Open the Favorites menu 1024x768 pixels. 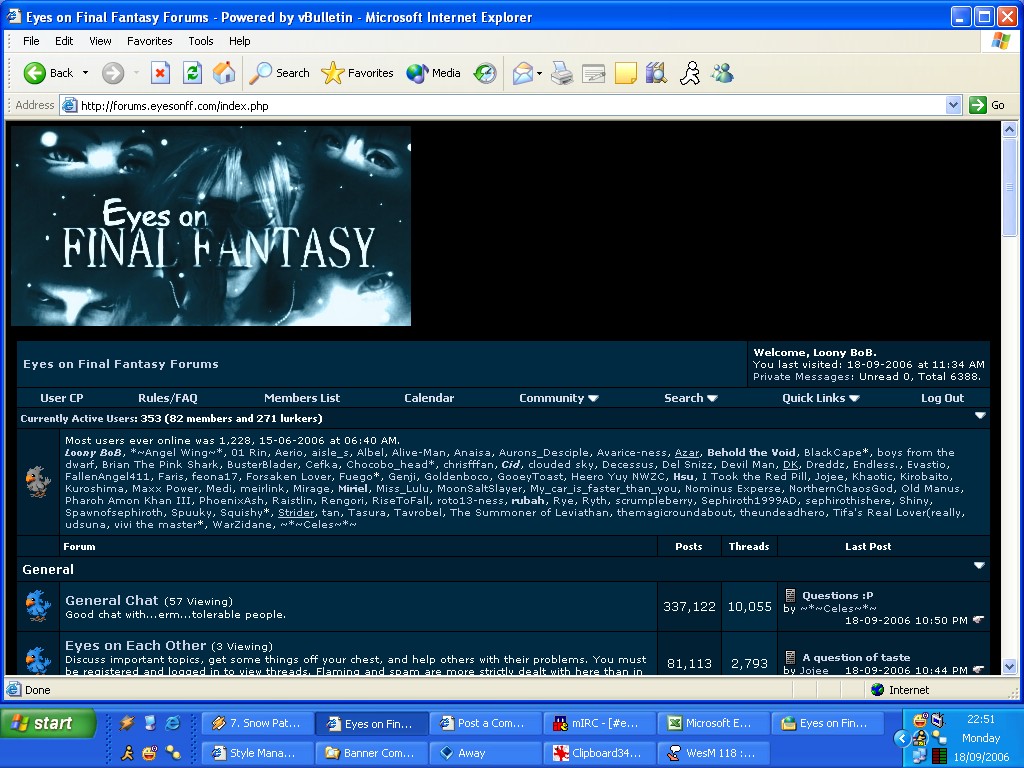150,40
